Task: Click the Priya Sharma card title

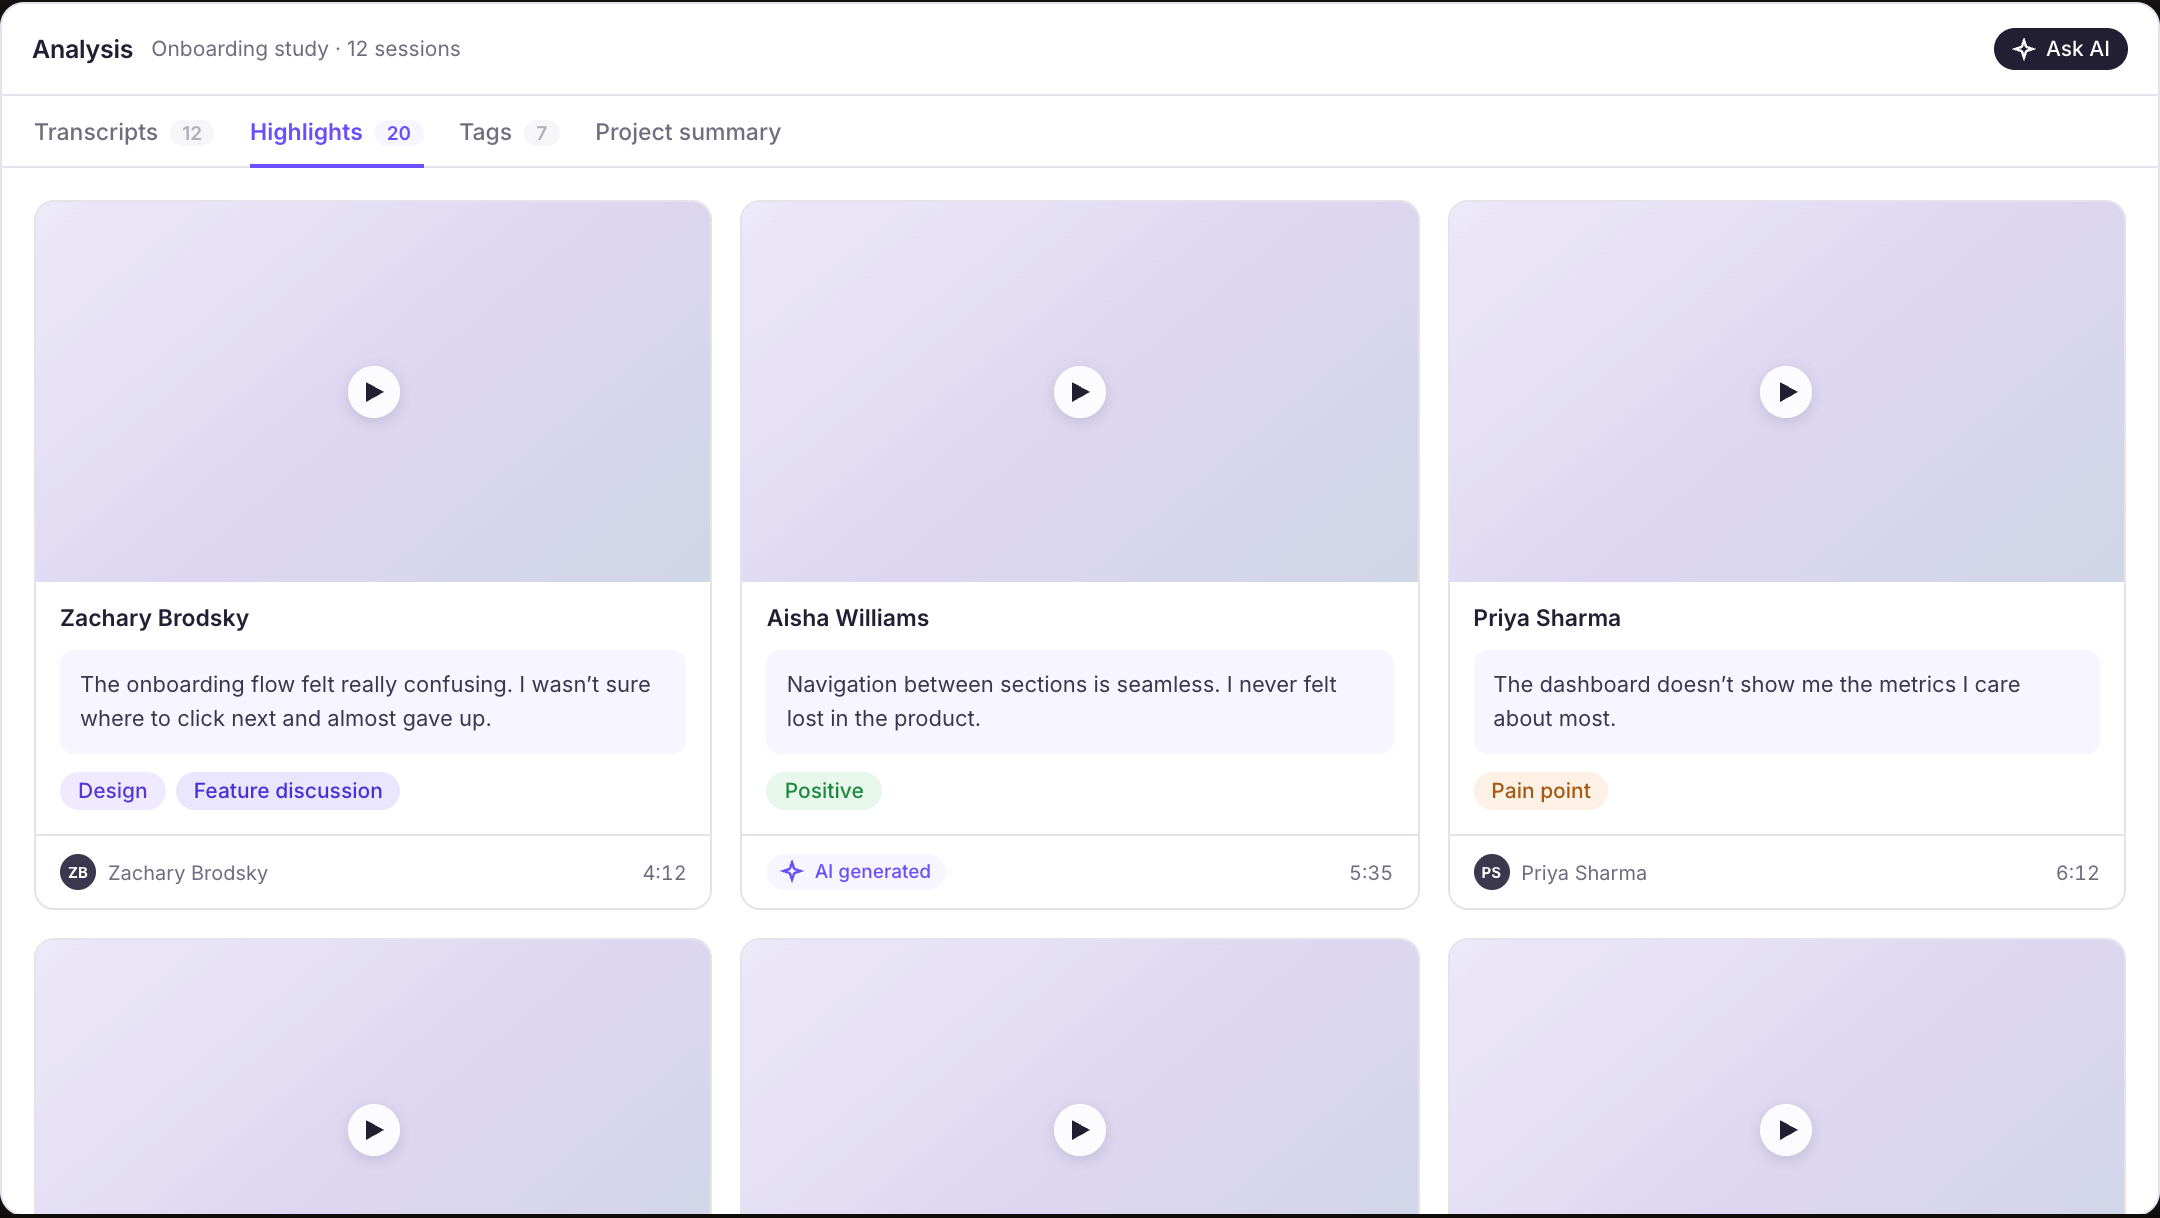Action: point(1546,618)
